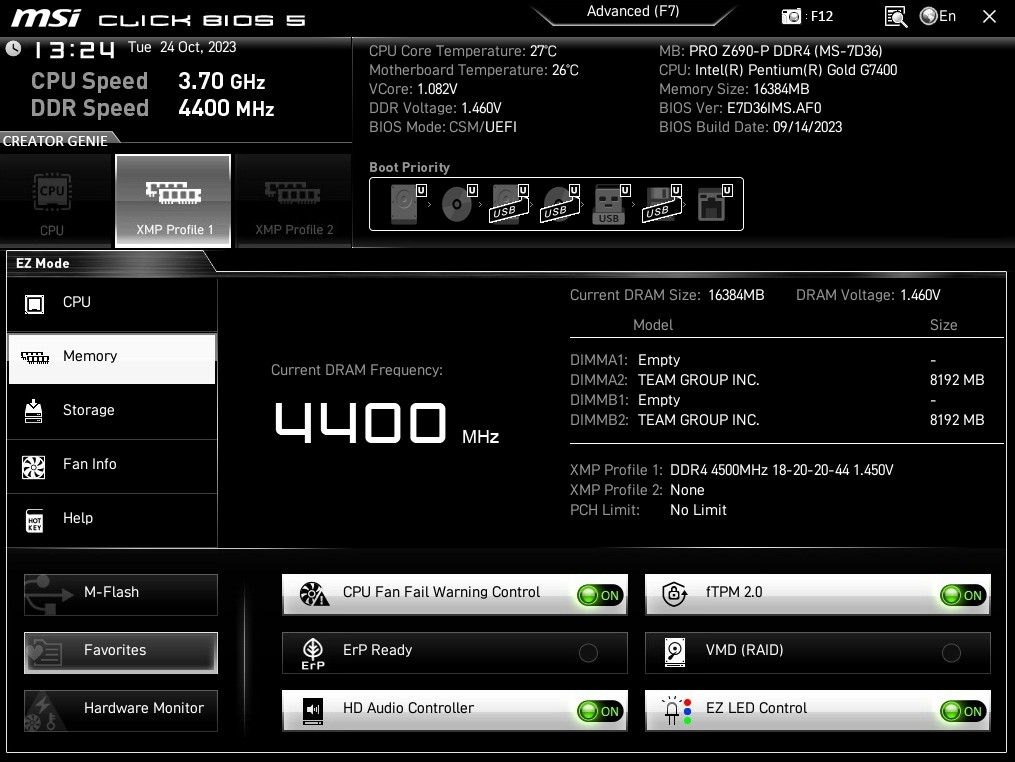
Task: Click the fan warning icon
Action: tap(315, 594)
